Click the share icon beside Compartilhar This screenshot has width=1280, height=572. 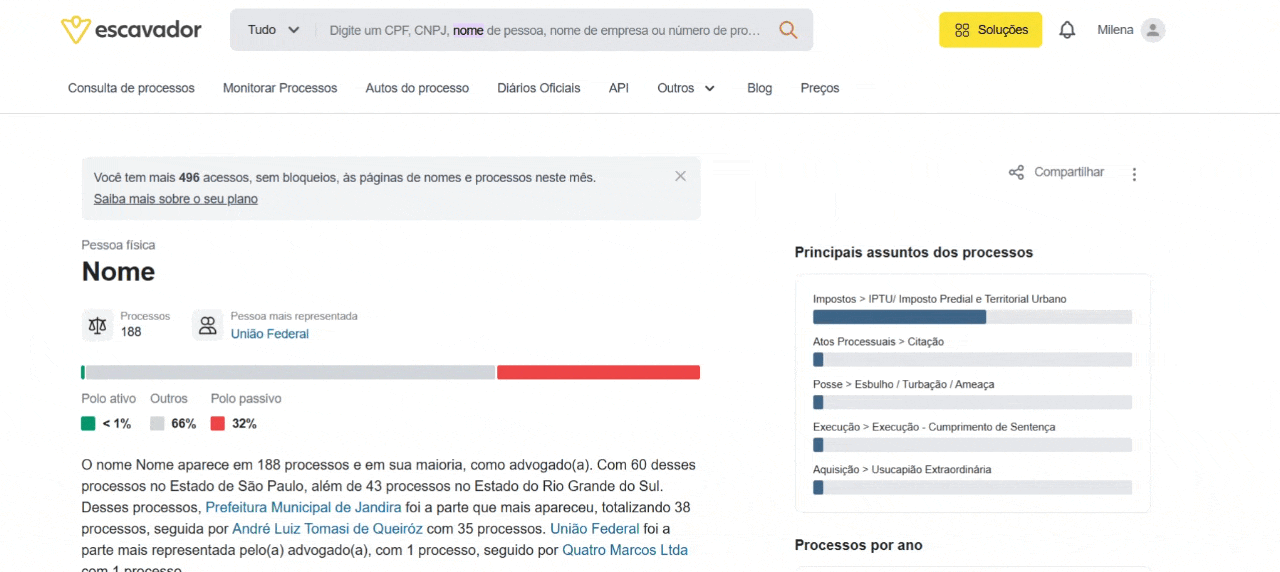coord(1016,172)
